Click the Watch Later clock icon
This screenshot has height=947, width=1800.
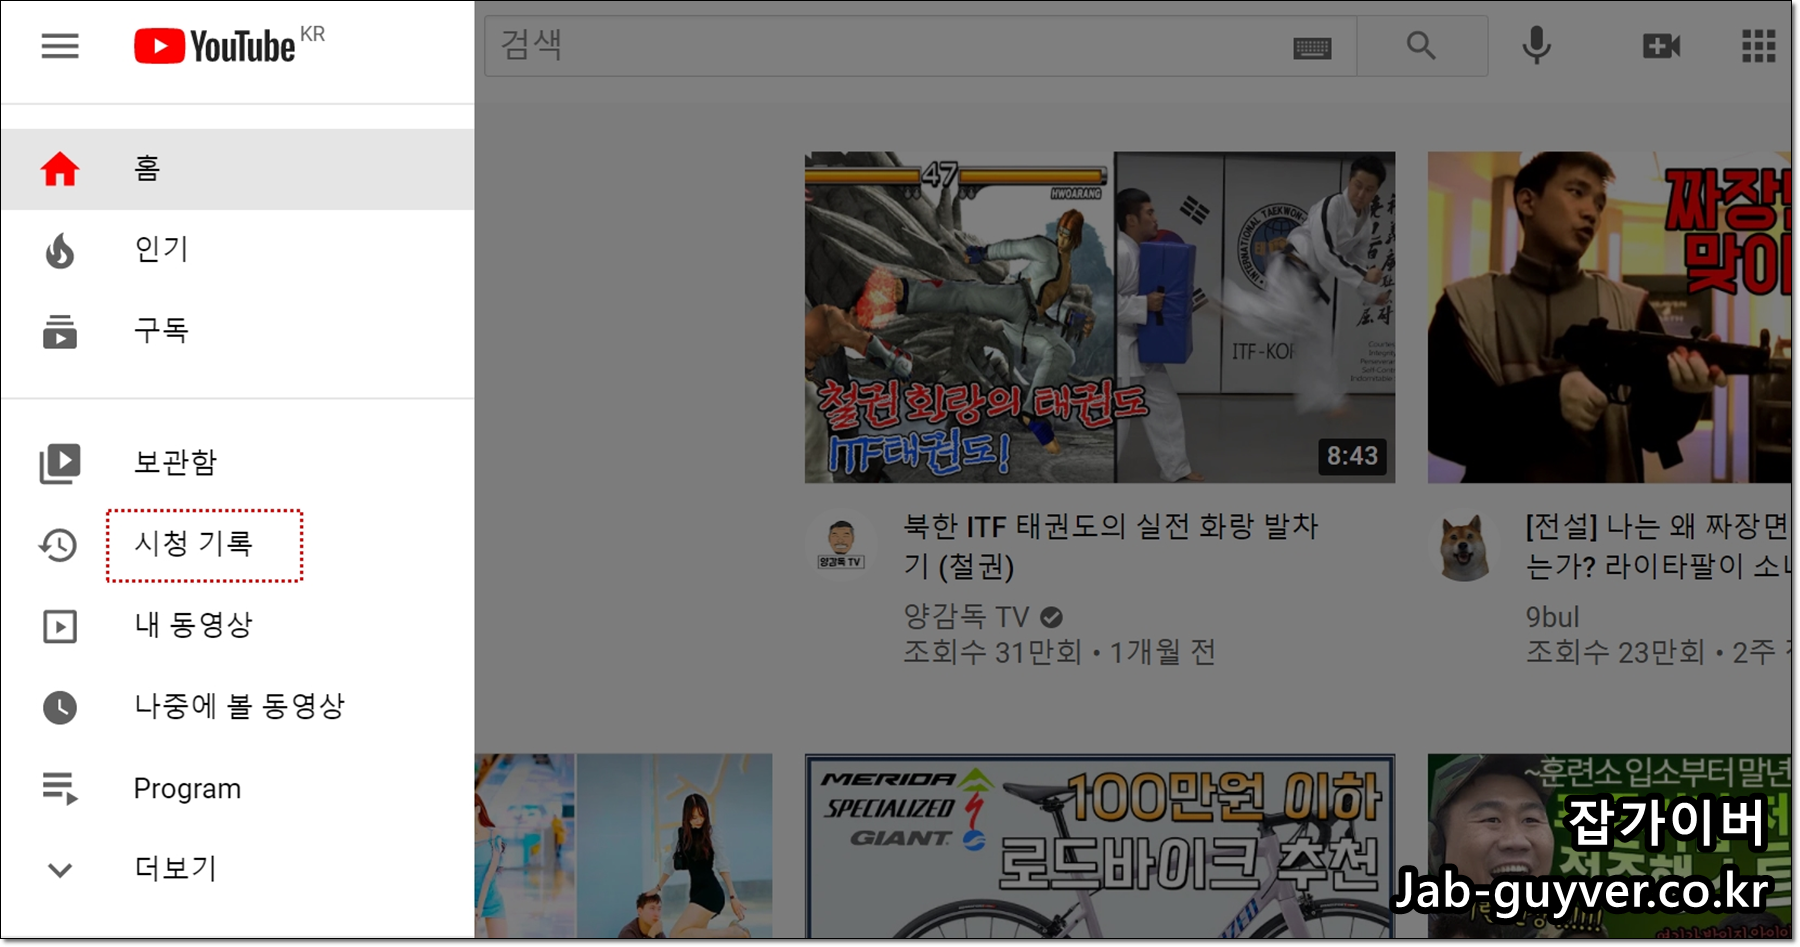60,707
